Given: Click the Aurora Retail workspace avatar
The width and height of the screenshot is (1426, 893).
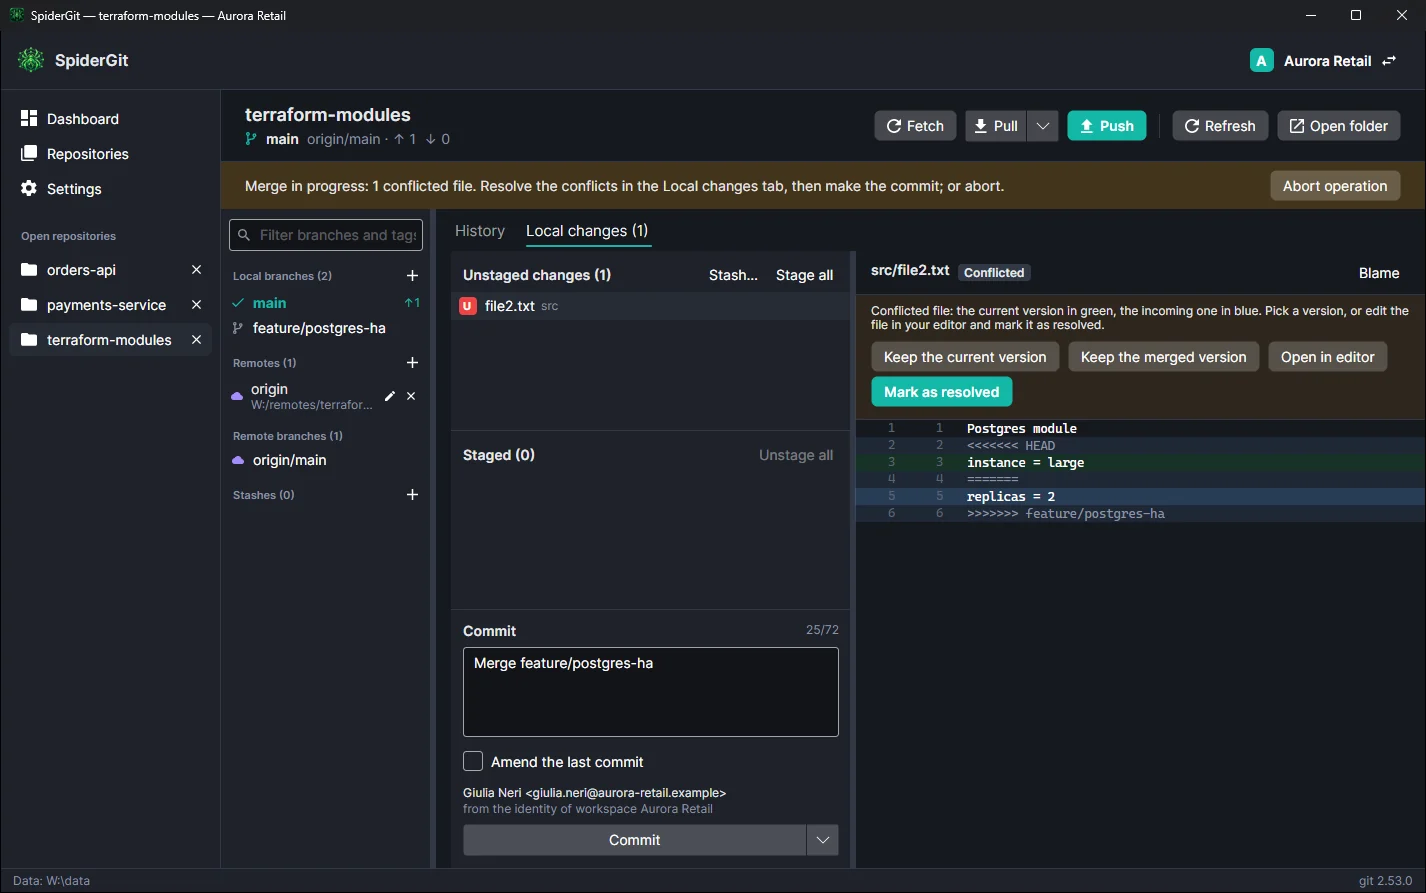Looking at the screenshot, I should 1261,61.
